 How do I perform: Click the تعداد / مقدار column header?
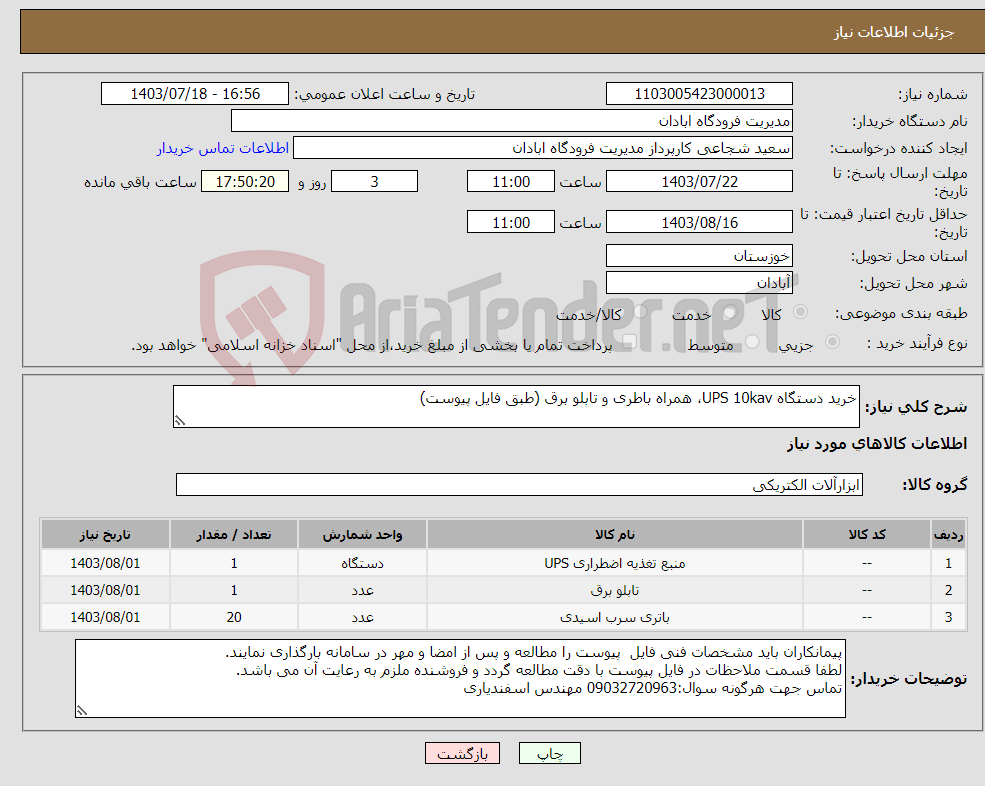click(x=234, y=534)
